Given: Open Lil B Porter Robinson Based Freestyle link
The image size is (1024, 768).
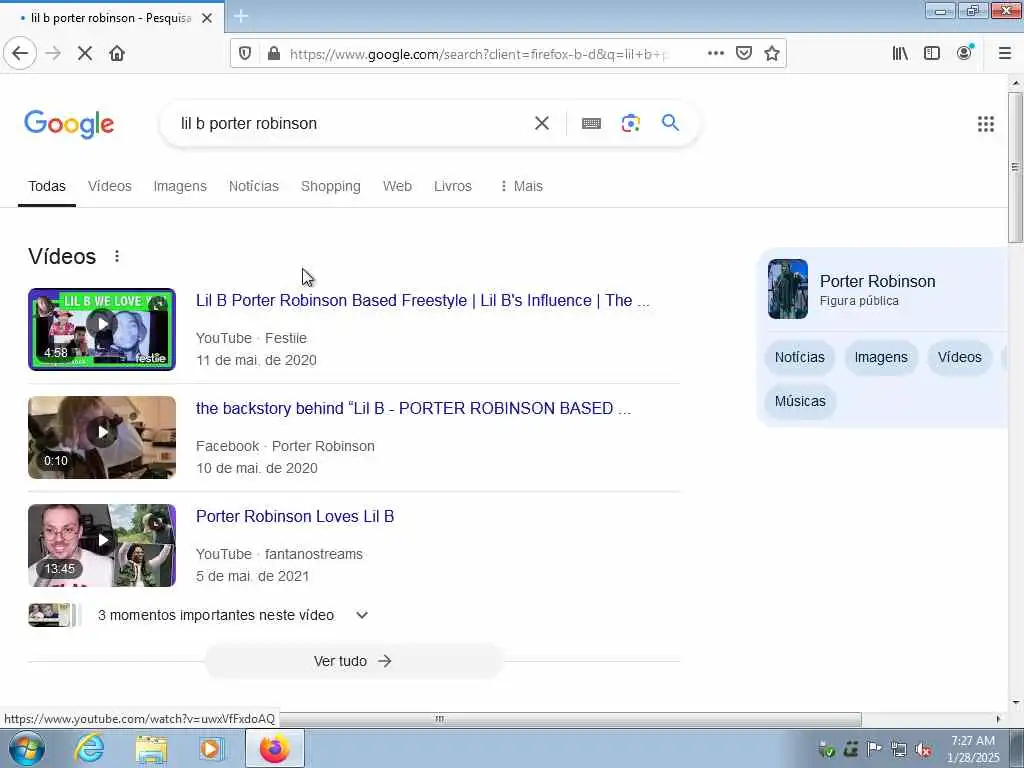Looking at the screenshot, I should pyautogui.click(x=423, y=300).
